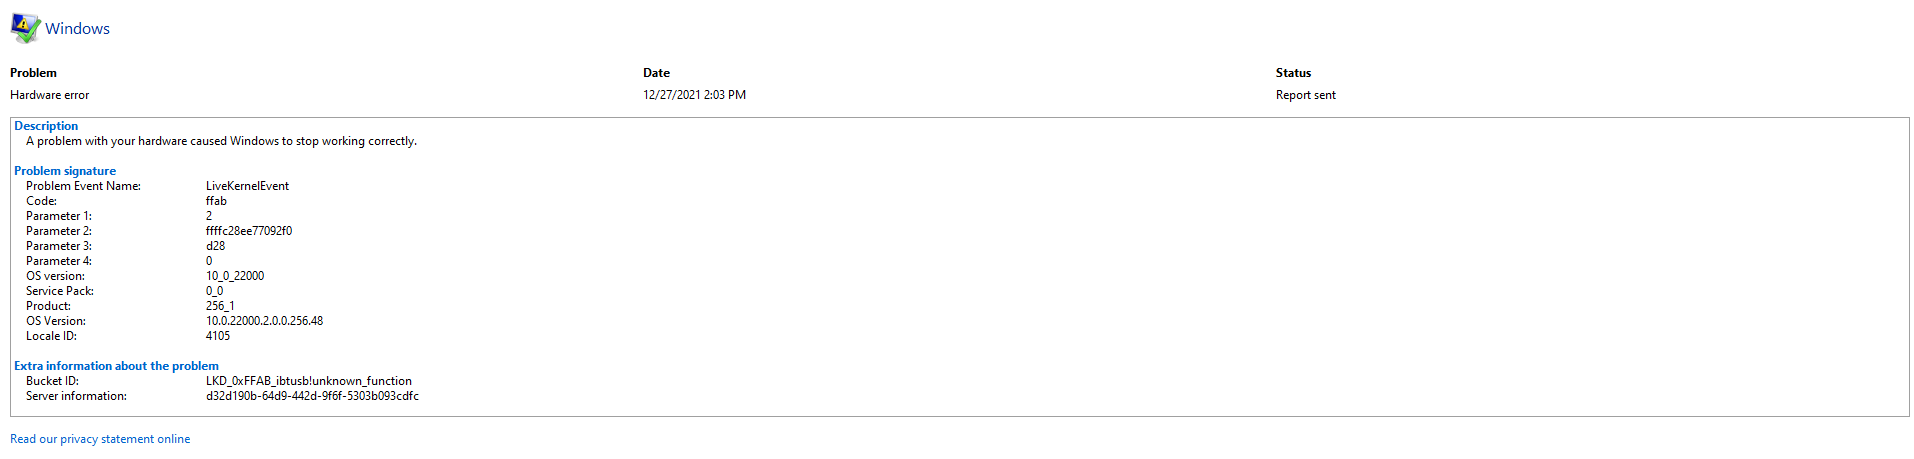Select the Description section heading
This screenshot has height=459, width=1914.
pyautogui.click(x=46, y=126)
